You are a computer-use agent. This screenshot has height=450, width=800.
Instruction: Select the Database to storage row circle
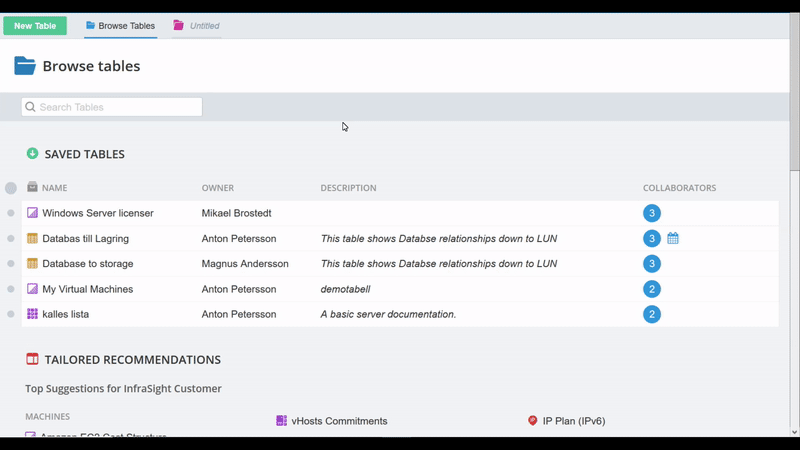pos(11,264)
